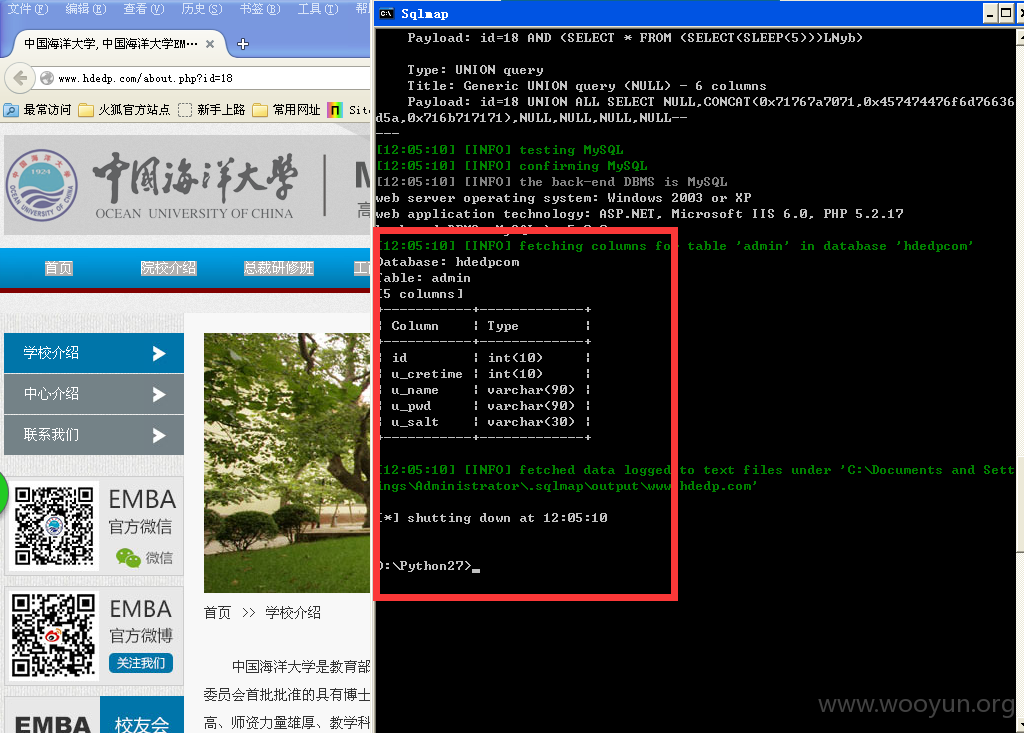Open the 历史 menu in Firefox
The image size is (1024, 733).
point(202,8)
